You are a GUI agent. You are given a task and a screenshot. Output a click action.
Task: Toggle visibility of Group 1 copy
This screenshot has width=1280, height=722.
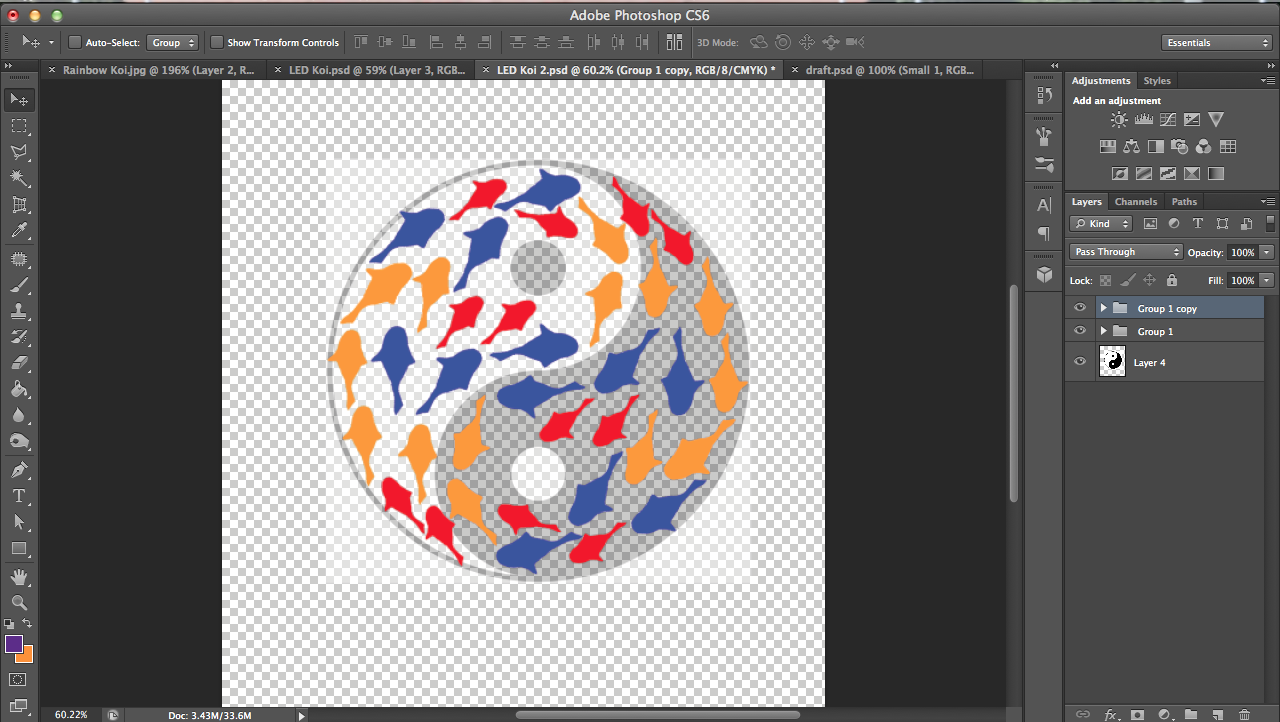click(x=1079, y=307)
